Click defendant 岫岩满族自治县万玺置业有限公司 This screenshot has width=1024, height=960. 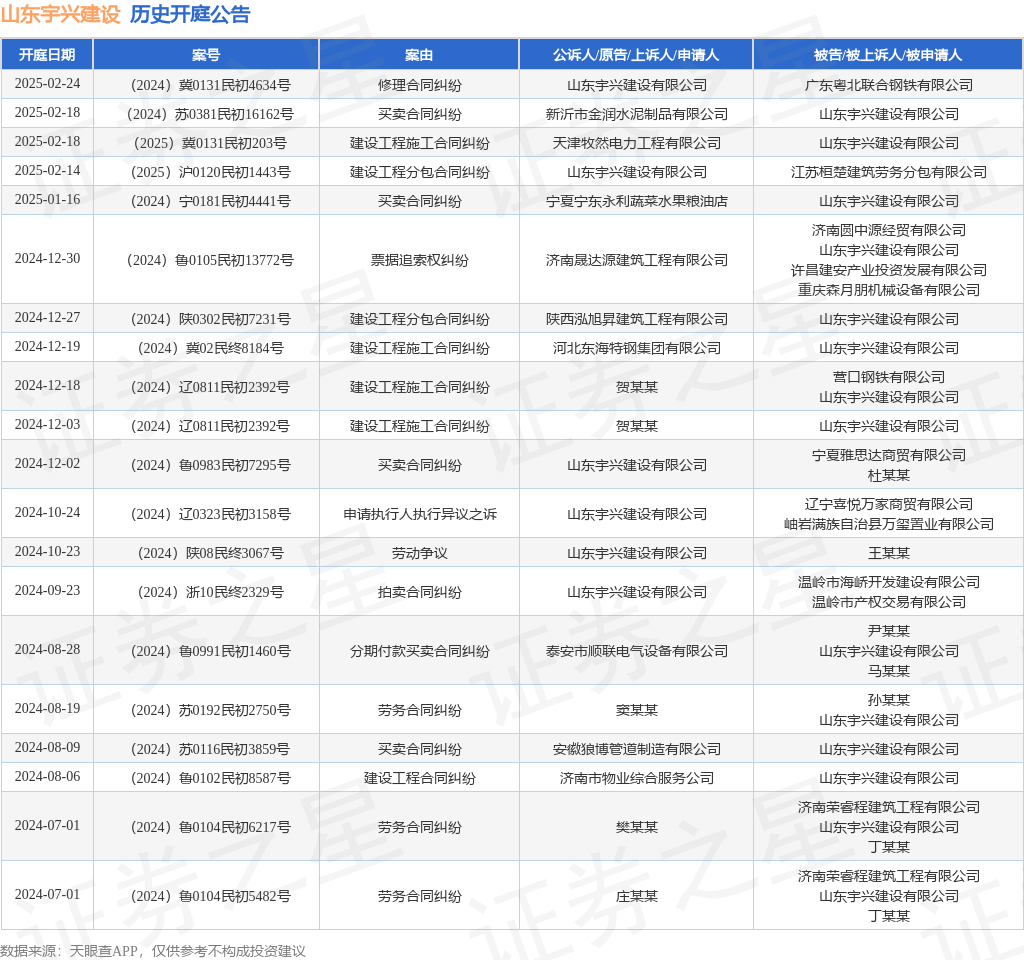[889, 524]
